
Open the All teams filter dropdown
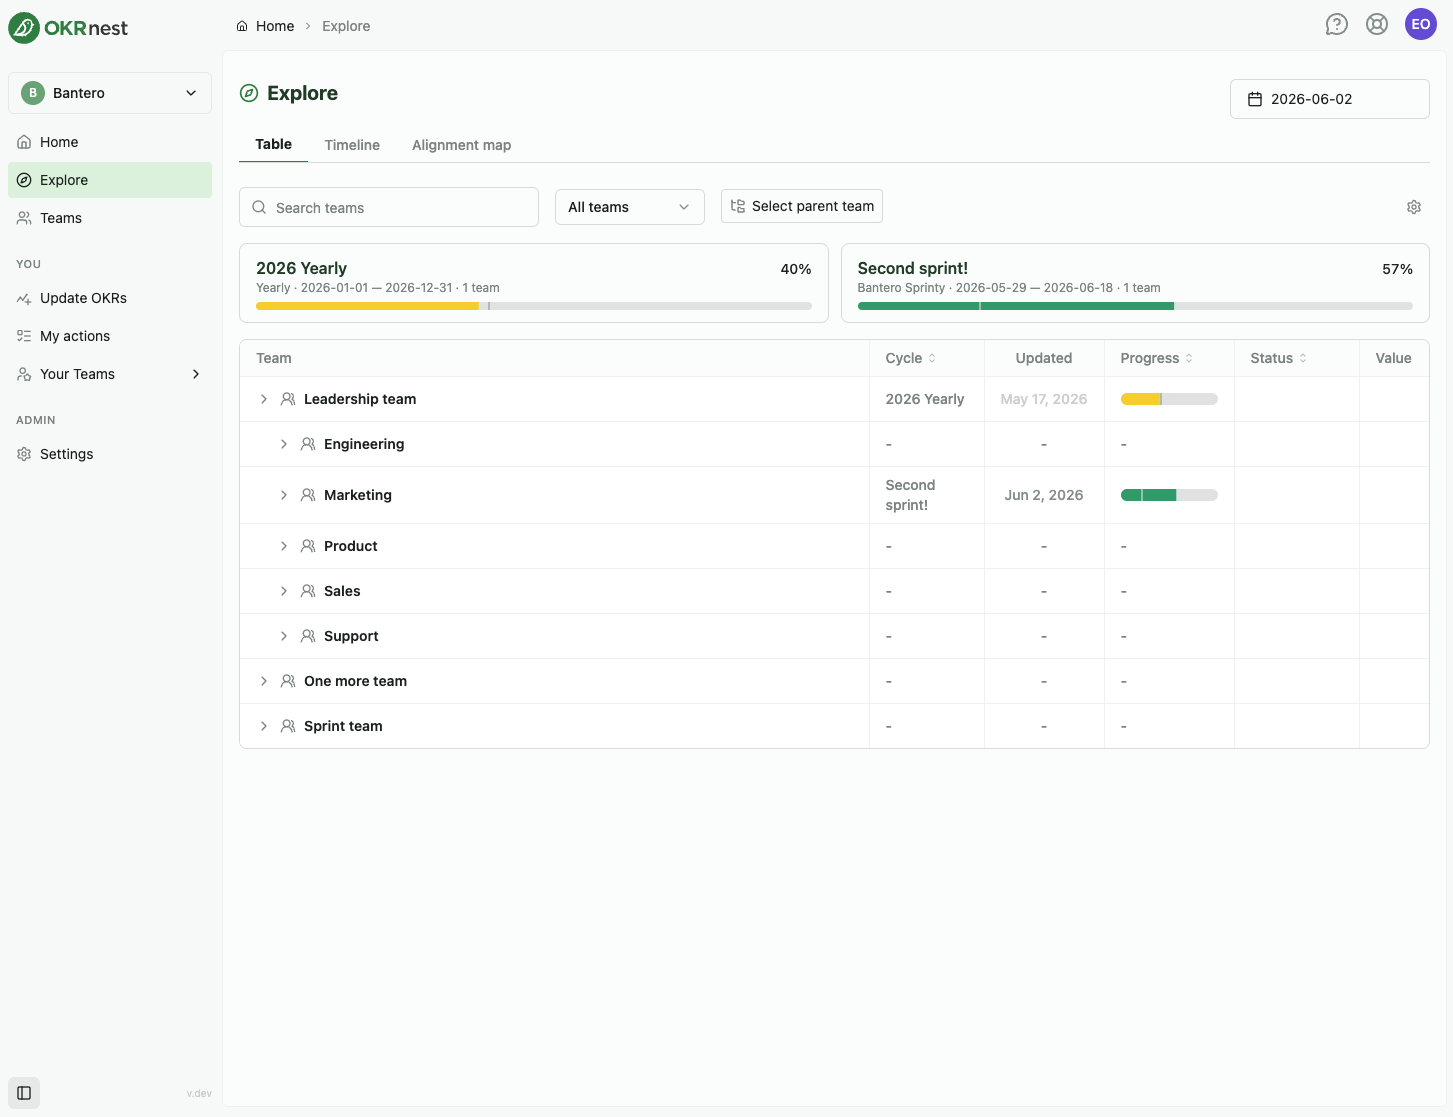[630, 207]
